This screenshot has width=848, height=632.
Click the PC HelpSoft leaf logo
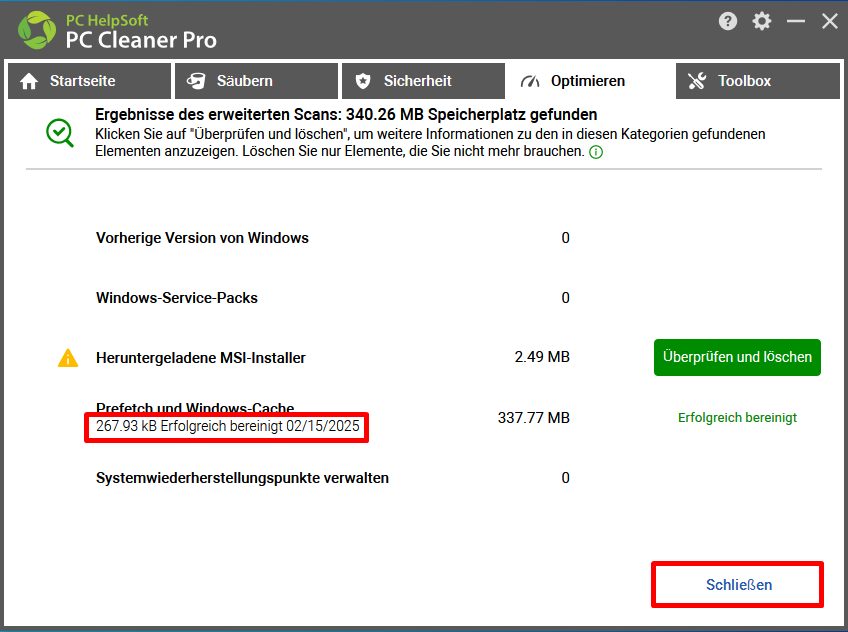pyautogui.click(x=37, y=30)
